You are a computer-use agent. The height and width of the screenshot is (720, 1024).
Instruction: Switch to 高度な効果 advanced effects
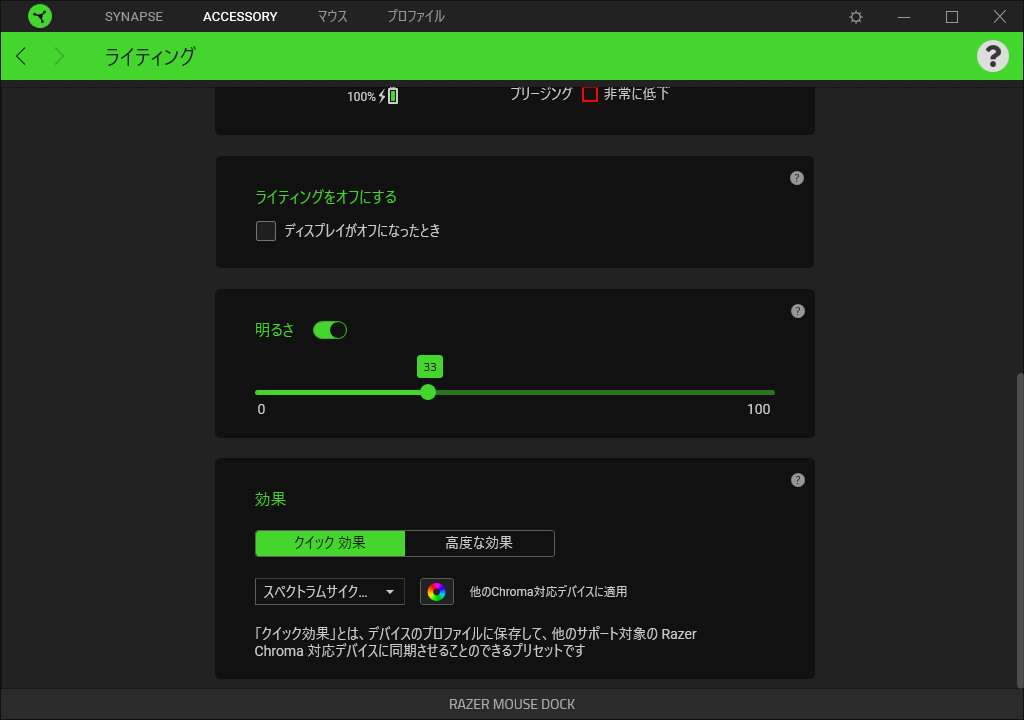coord(479,543)
